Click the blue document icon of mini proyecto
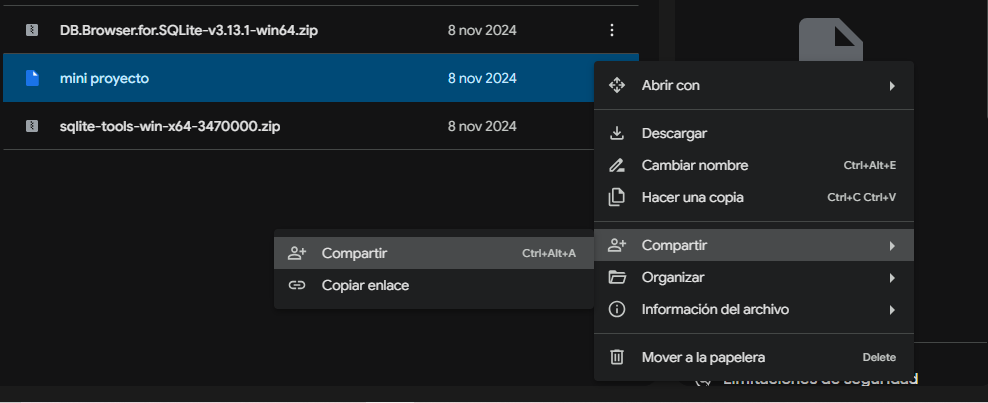Viewport: 988px width, 403px height. click(x=32, y=78)
